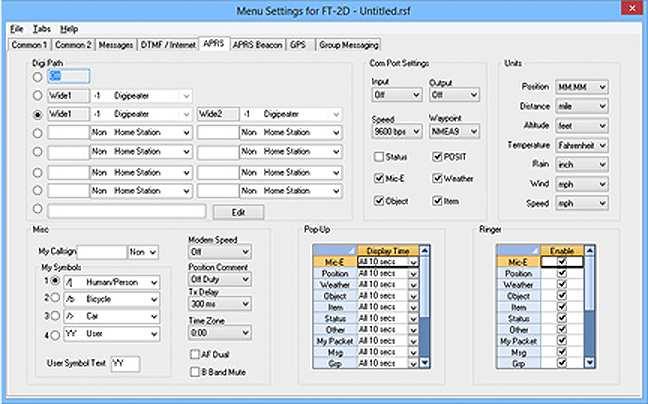
Task: Click the User Symbol Text field
Action: 125,364
